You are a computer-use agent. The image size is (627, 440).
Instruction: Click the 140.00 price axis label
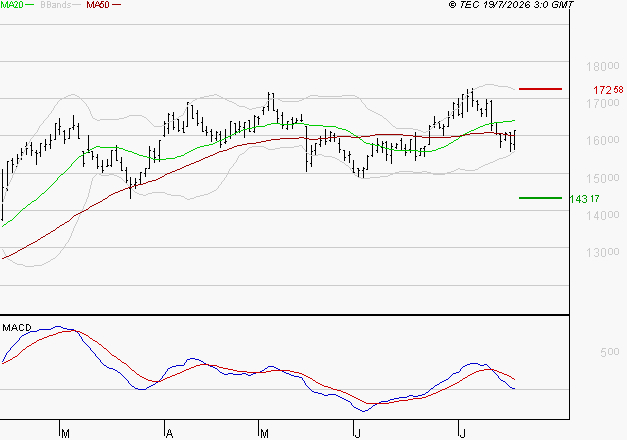[603, 216]
